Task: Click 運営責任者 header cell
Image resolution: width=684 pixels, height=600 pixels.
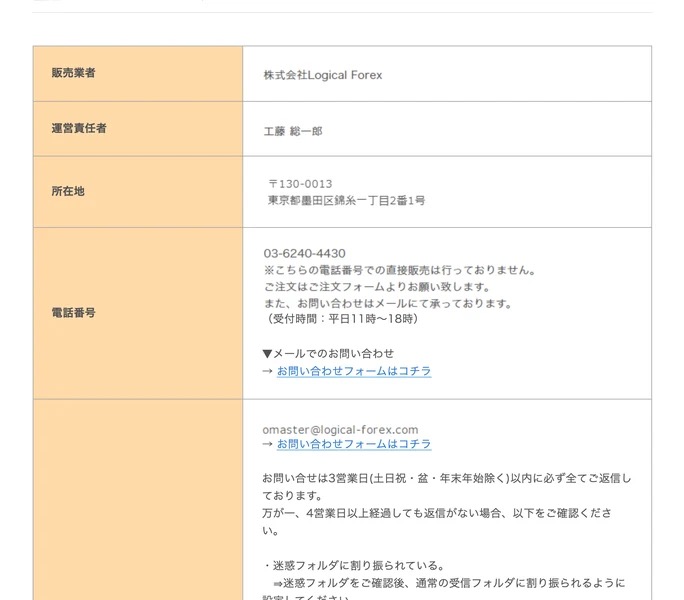Action: click(138, 129)
